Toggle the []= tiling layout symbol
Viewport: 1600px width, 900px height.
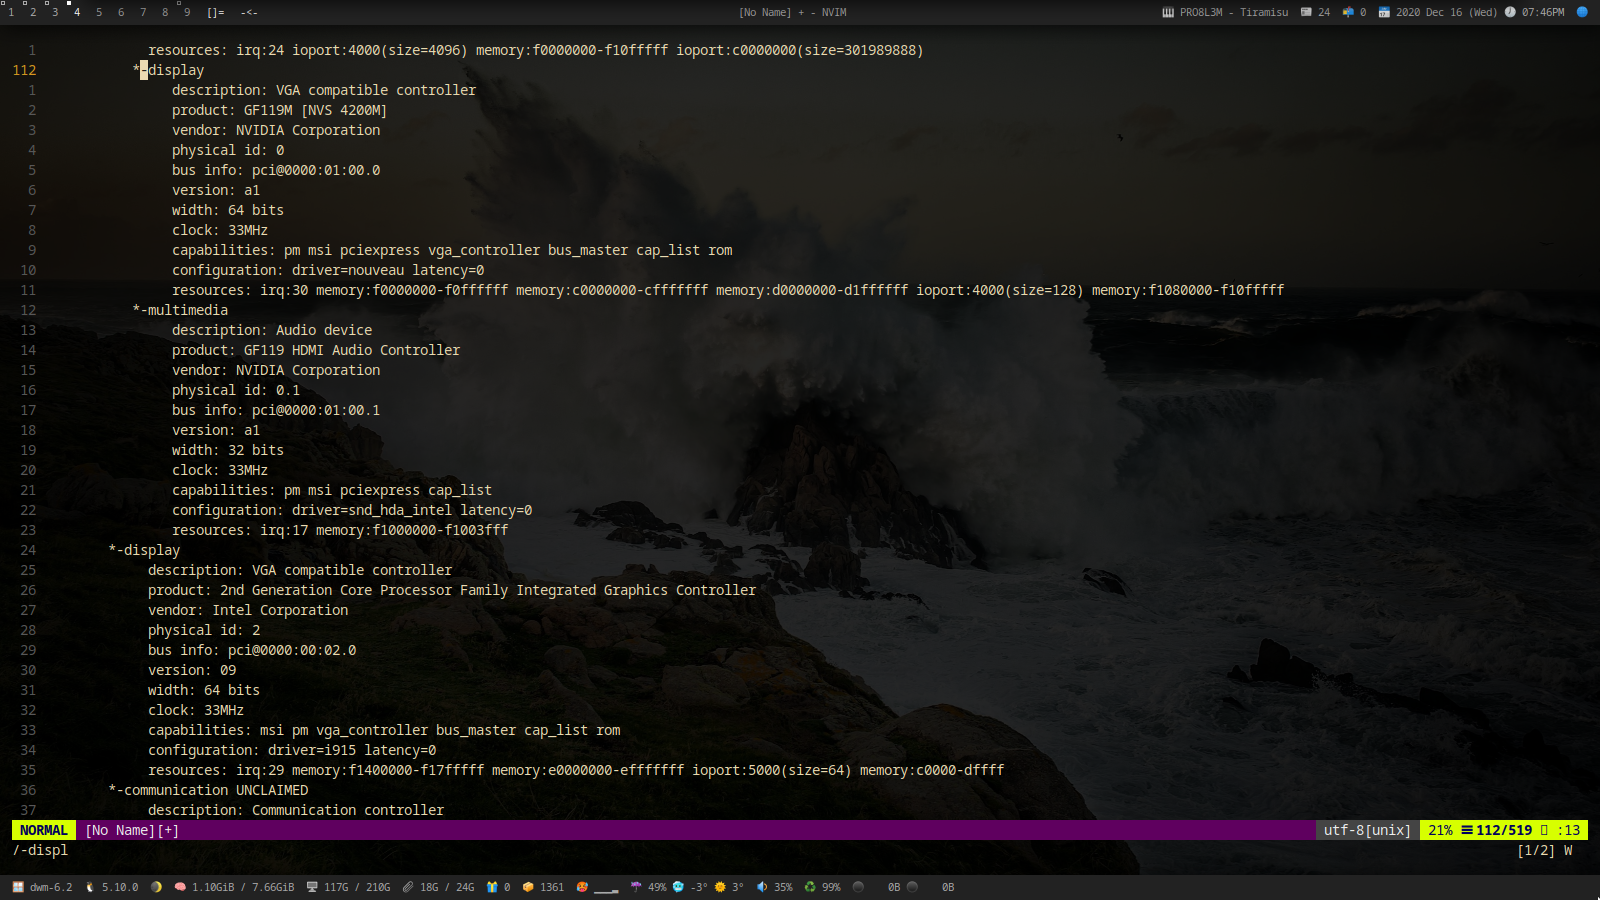point(216,12)
